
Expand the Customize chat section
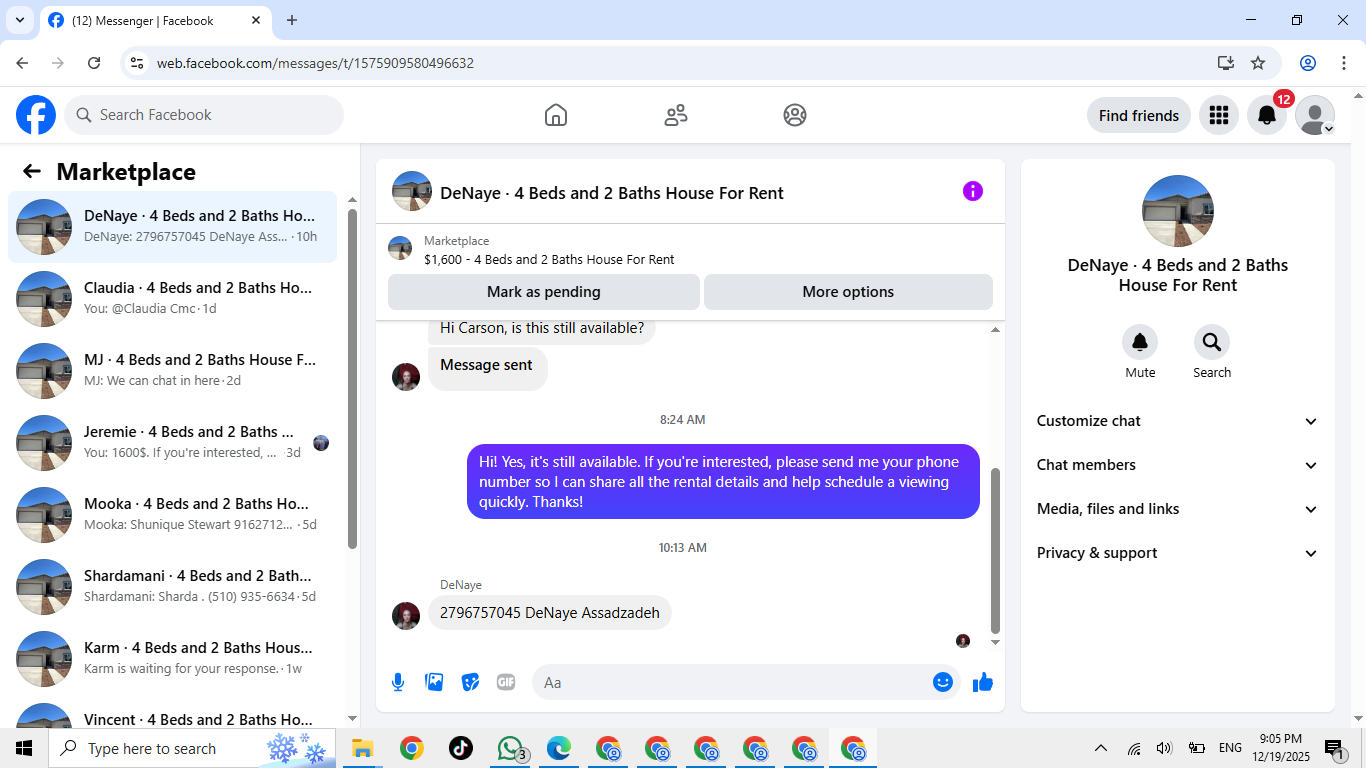click(1178, 421)
